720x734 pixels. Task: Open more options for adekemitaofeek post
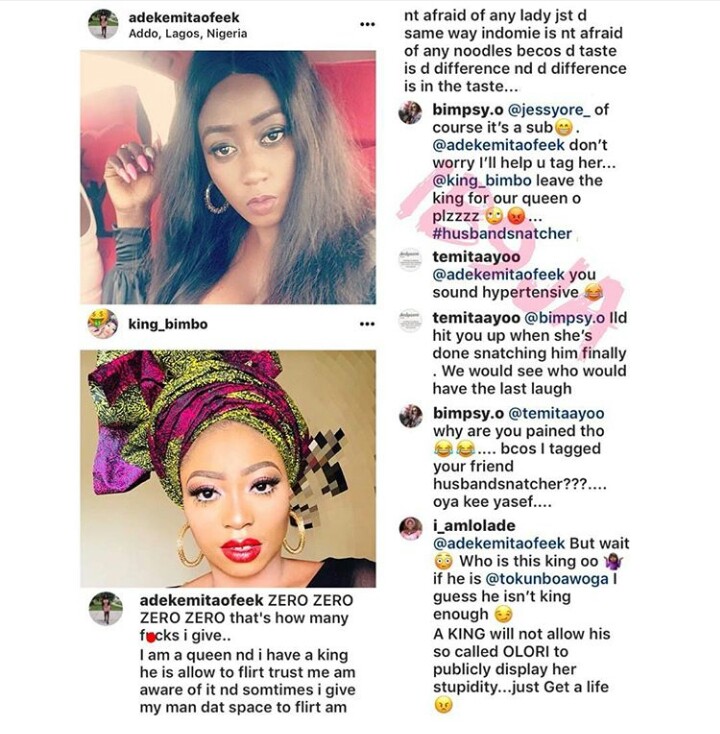point(367,24)
